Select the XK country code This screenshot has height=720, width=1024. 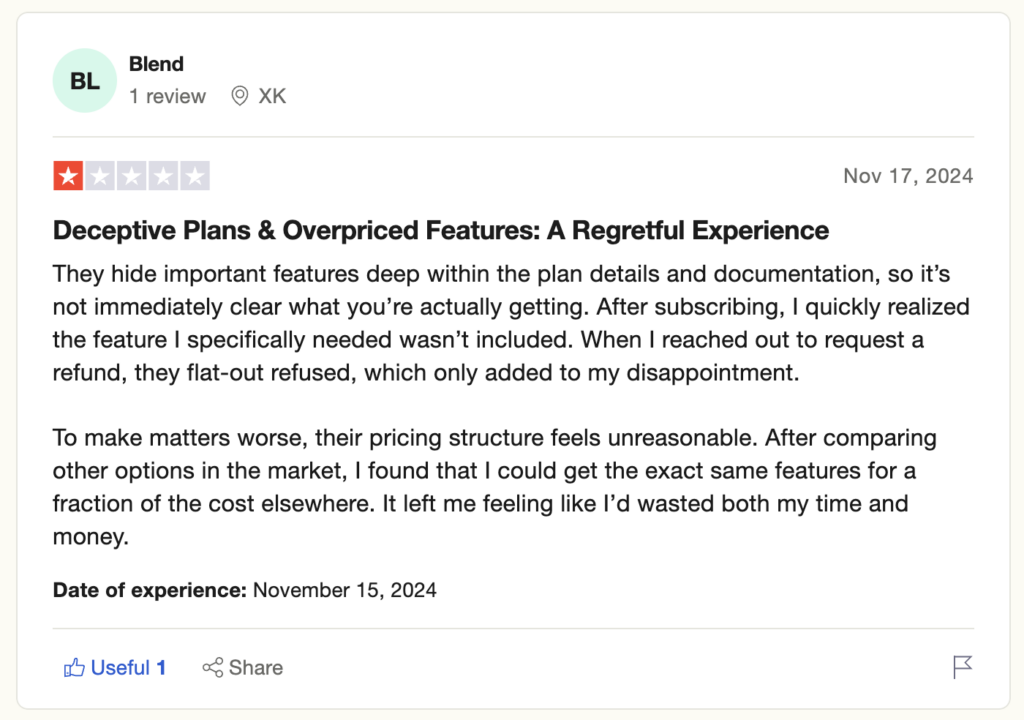pyautogui.click(x=272, y=96)
